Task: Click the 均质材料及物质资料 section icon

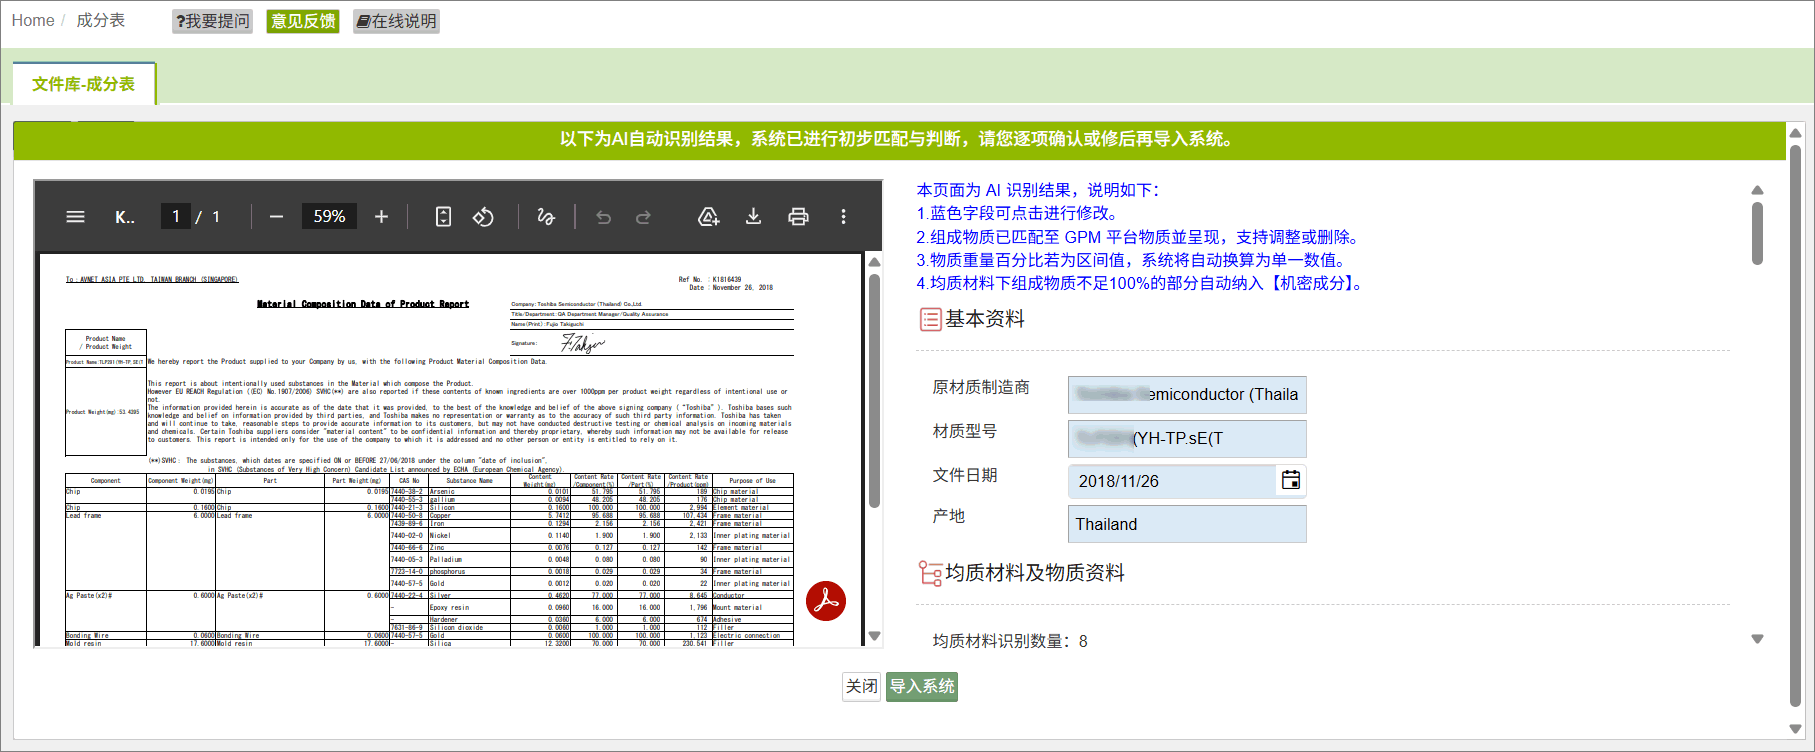Action: click(x=930, y=573)
